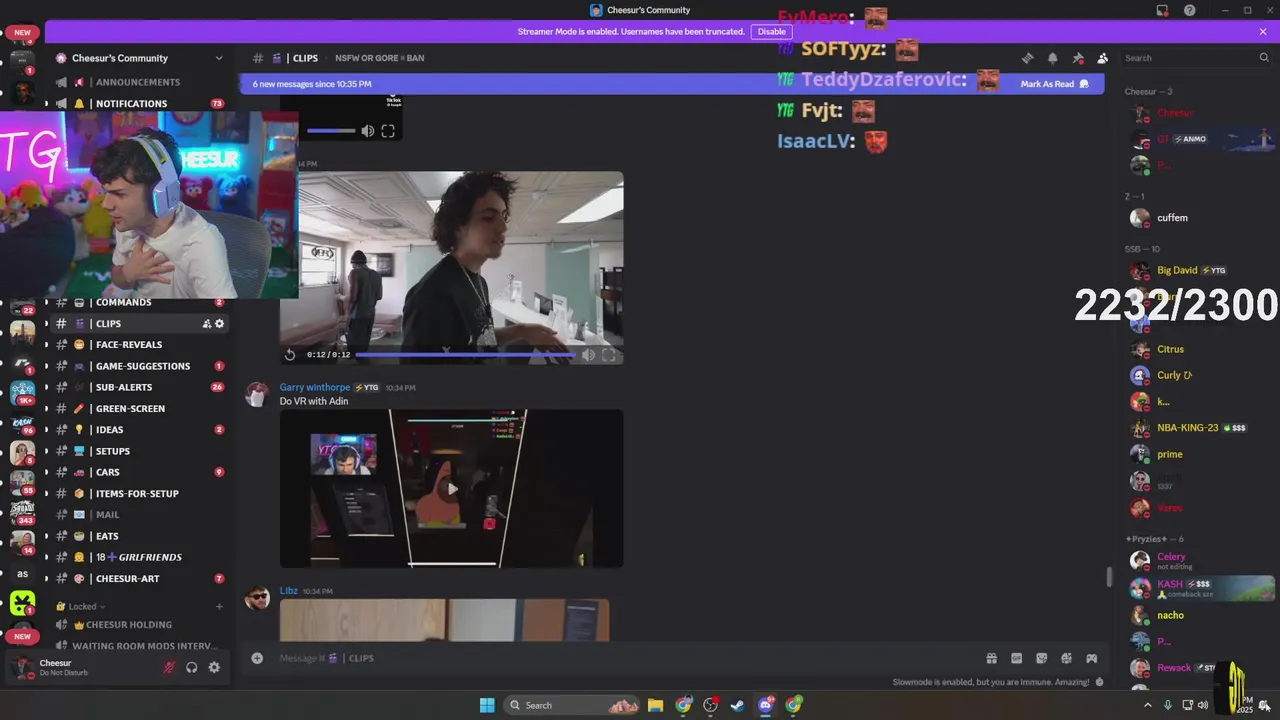The height and width of the screenshot is (720, 1280).
Task: Open the edit channel gear on CLIPS
Action: click(x=220, y=324)
